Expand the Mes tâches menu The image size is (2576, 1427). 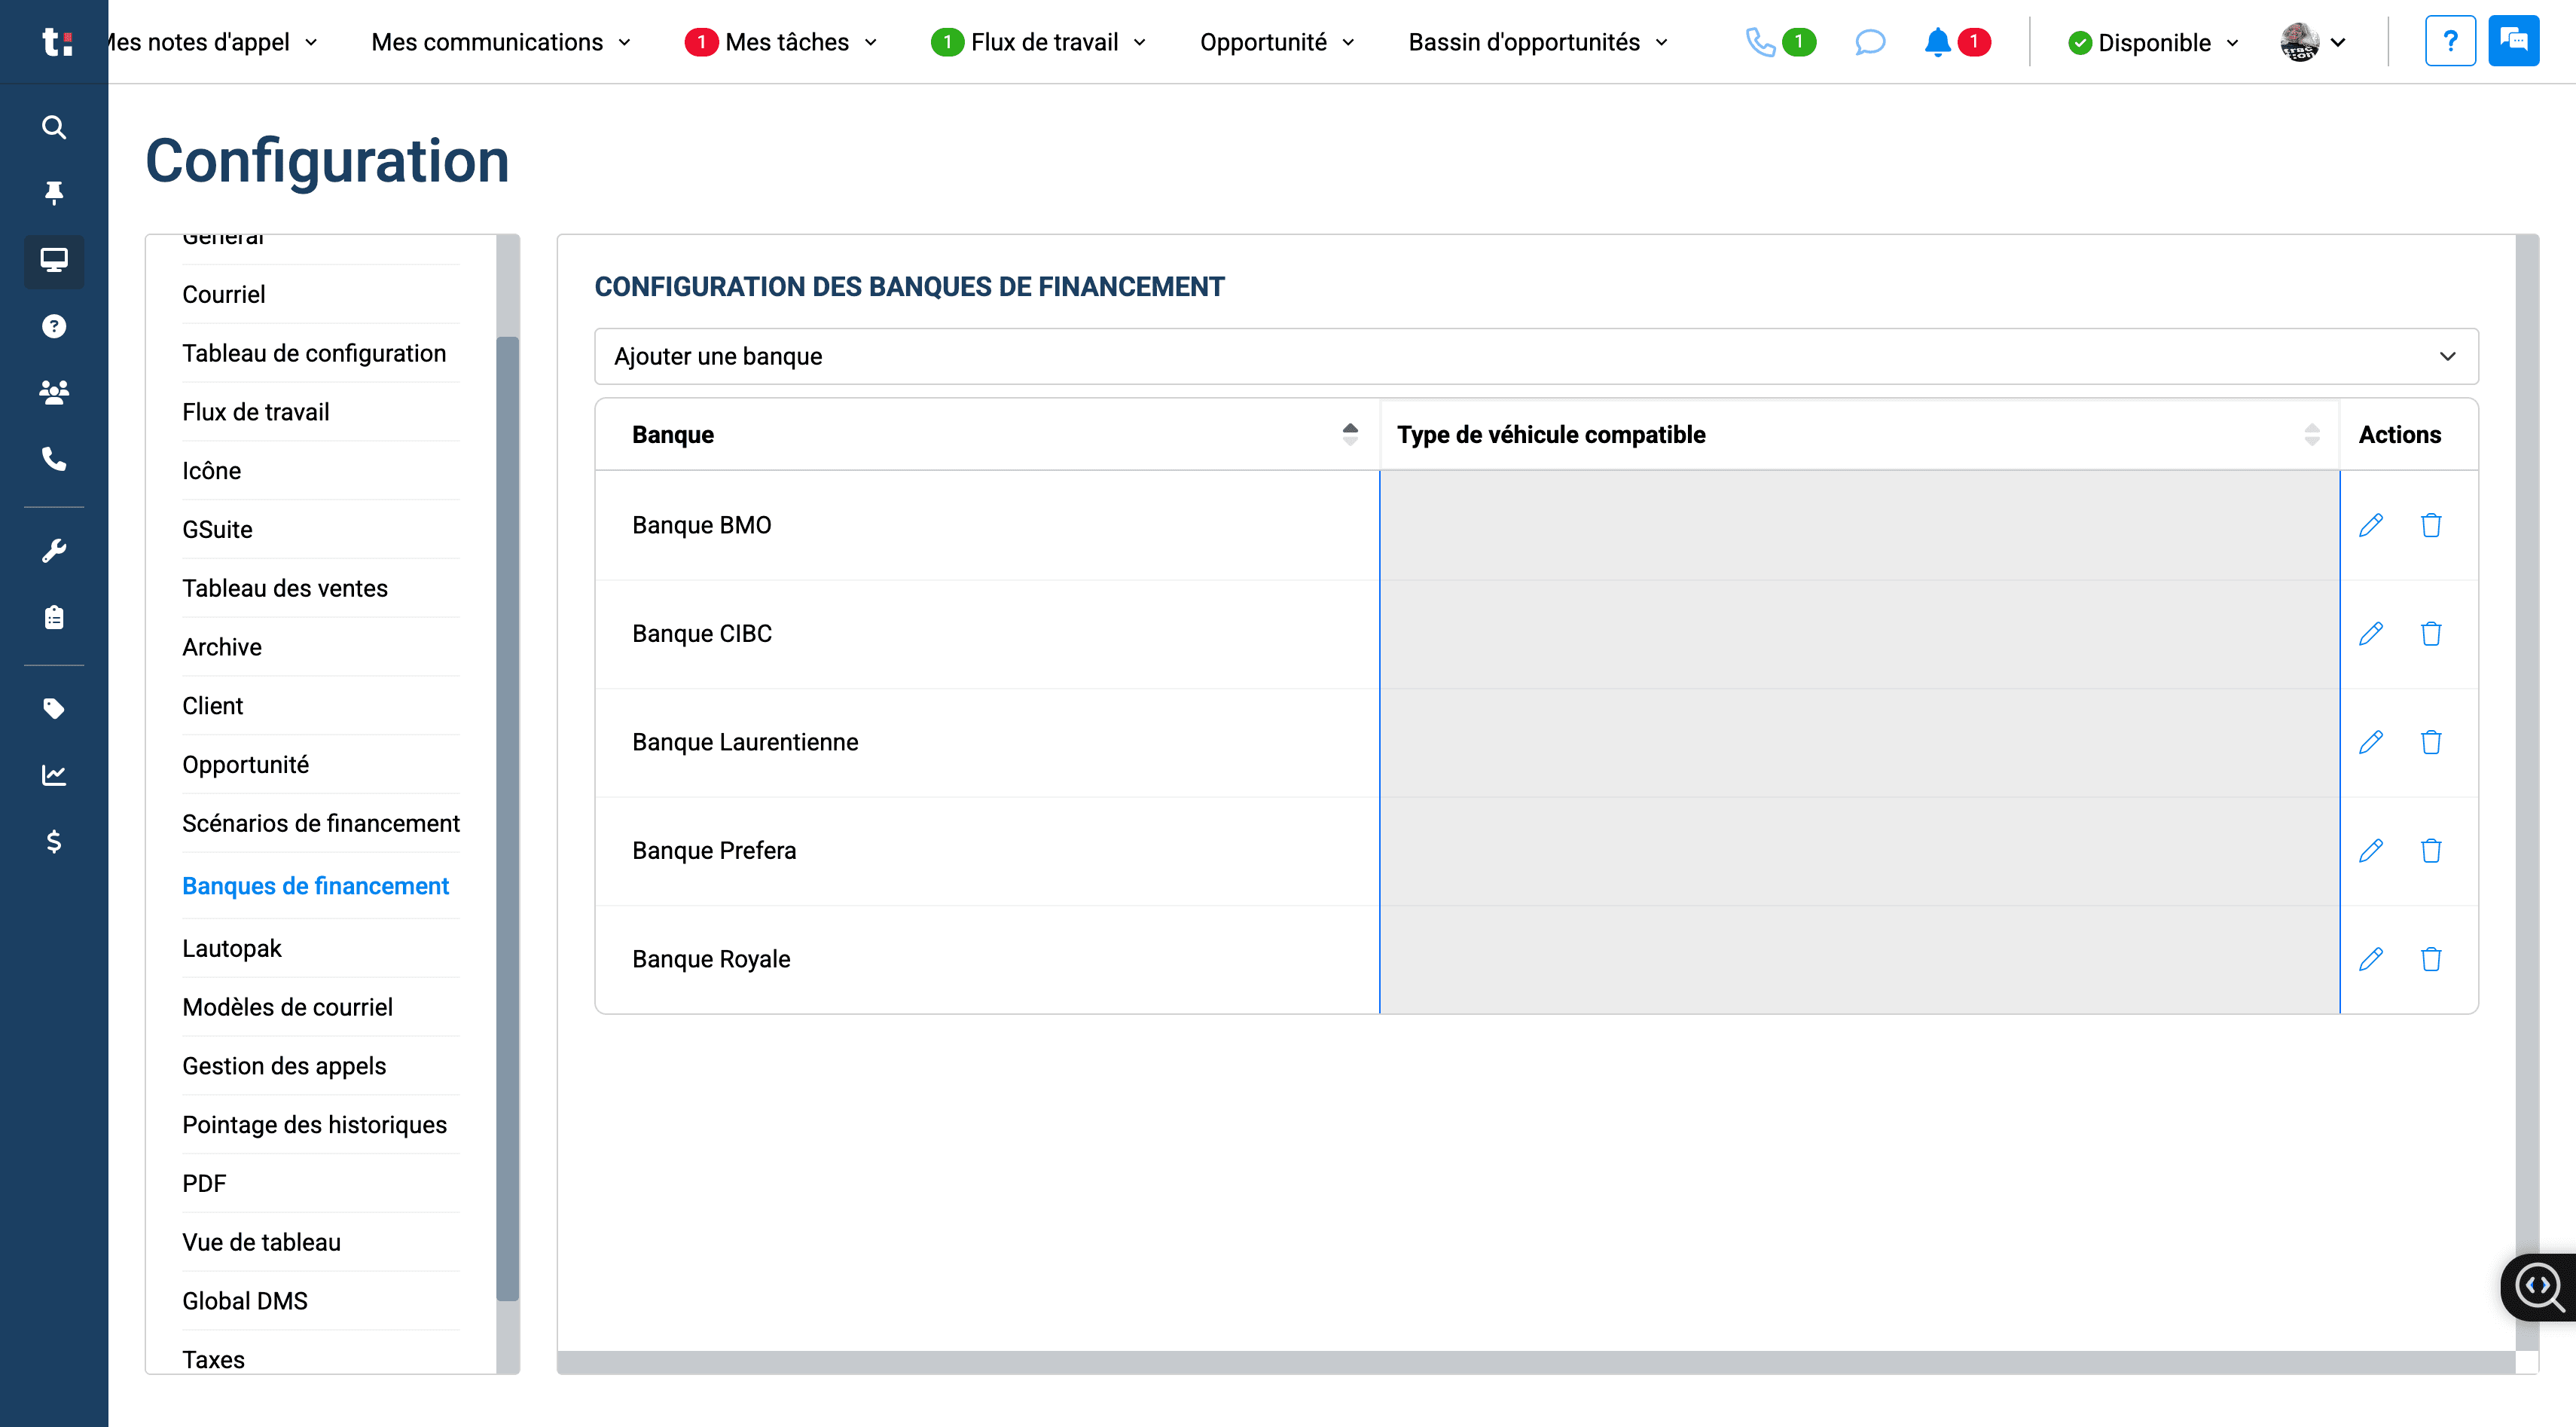[781, 42]
